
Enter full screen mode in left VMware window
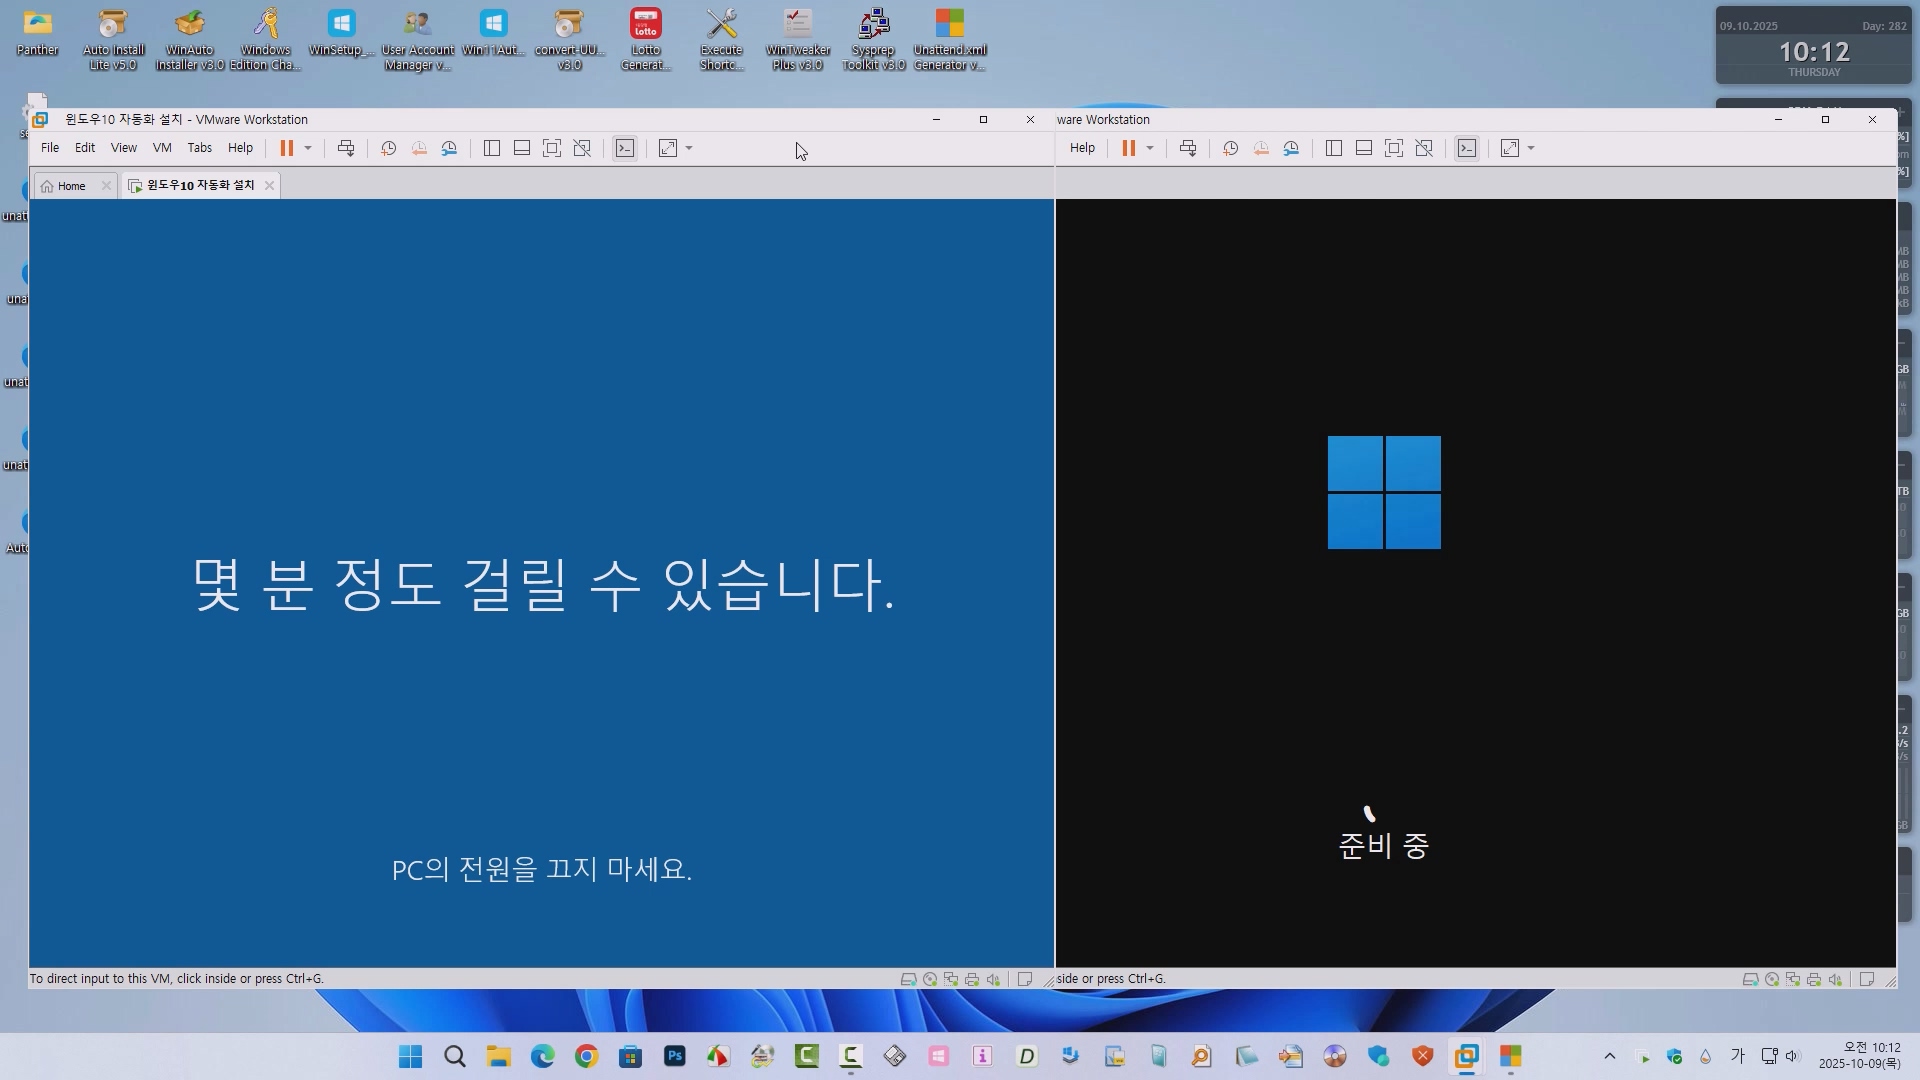[552, 148]
